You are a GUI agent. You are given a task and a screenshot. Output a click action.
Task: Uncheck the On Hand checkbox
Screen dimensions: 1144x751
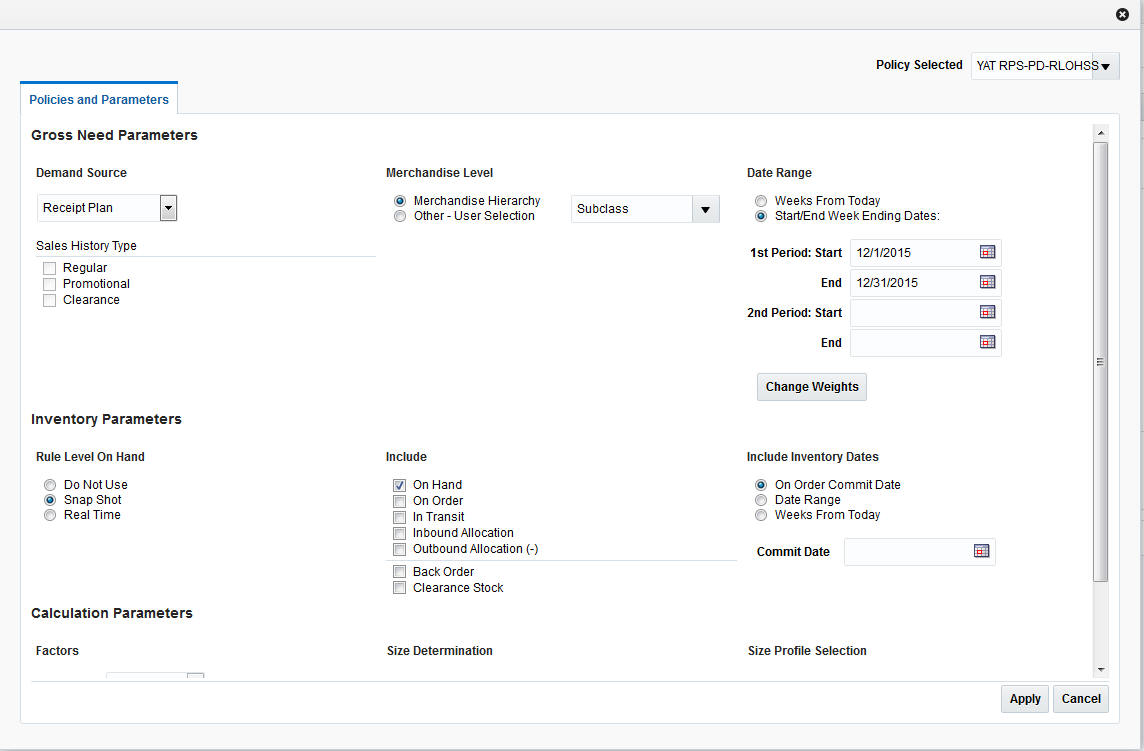pyautogui.click(x=400, y=485)
